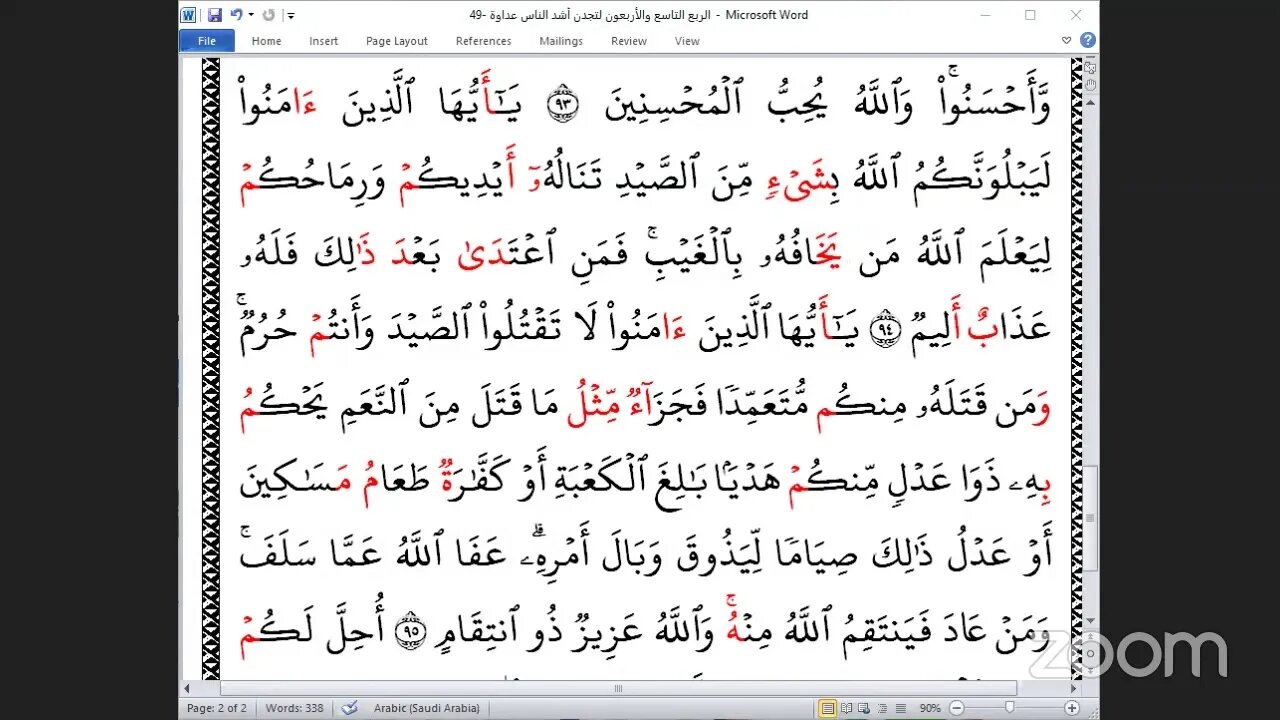Click the Arabic (Saudi Arabia) language indicator

click(427, 708)
